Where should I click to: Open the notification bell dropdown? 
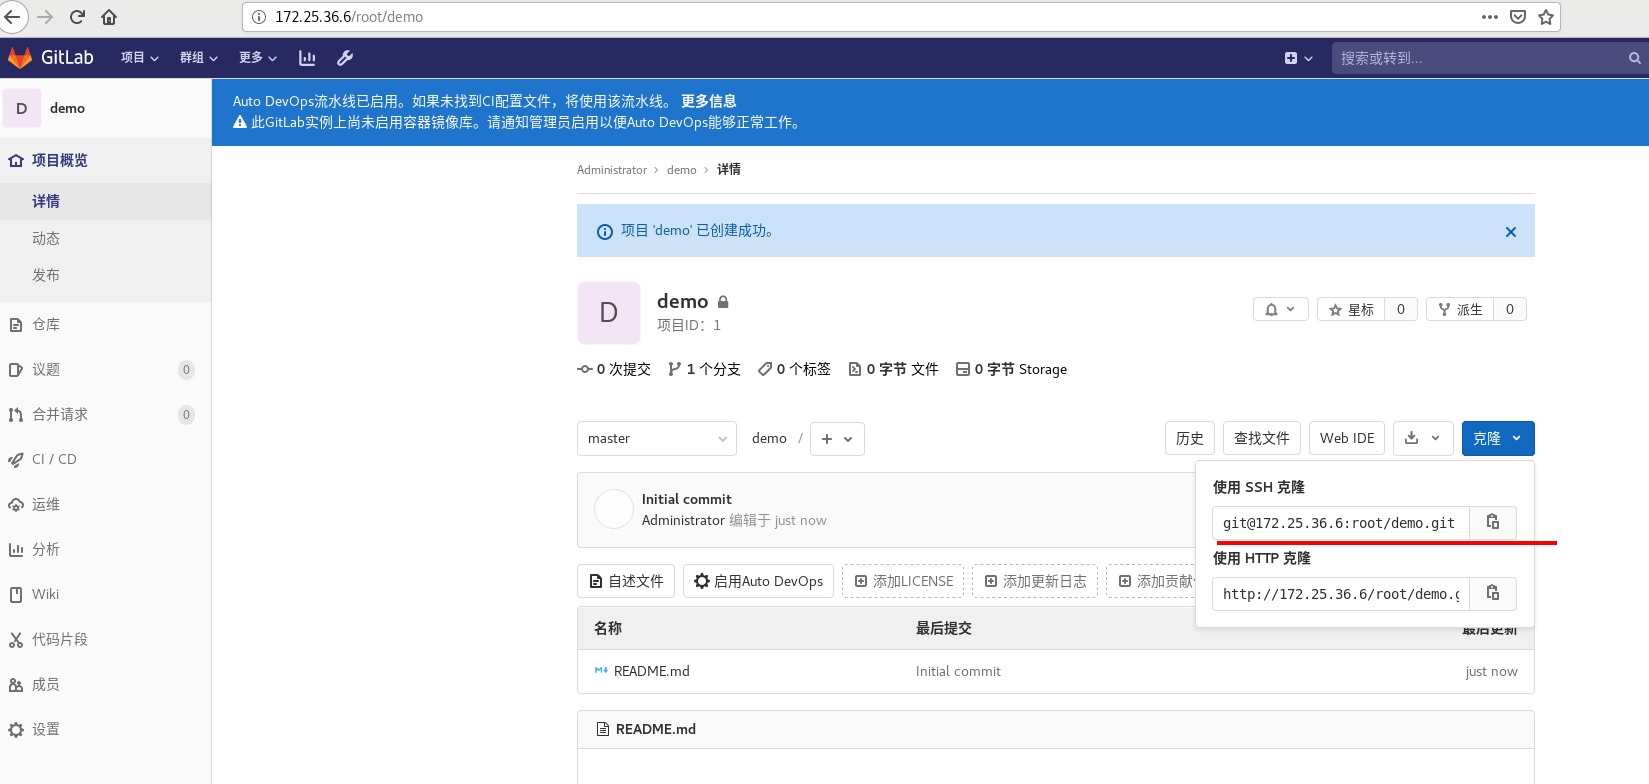[x=1281, y=309]
